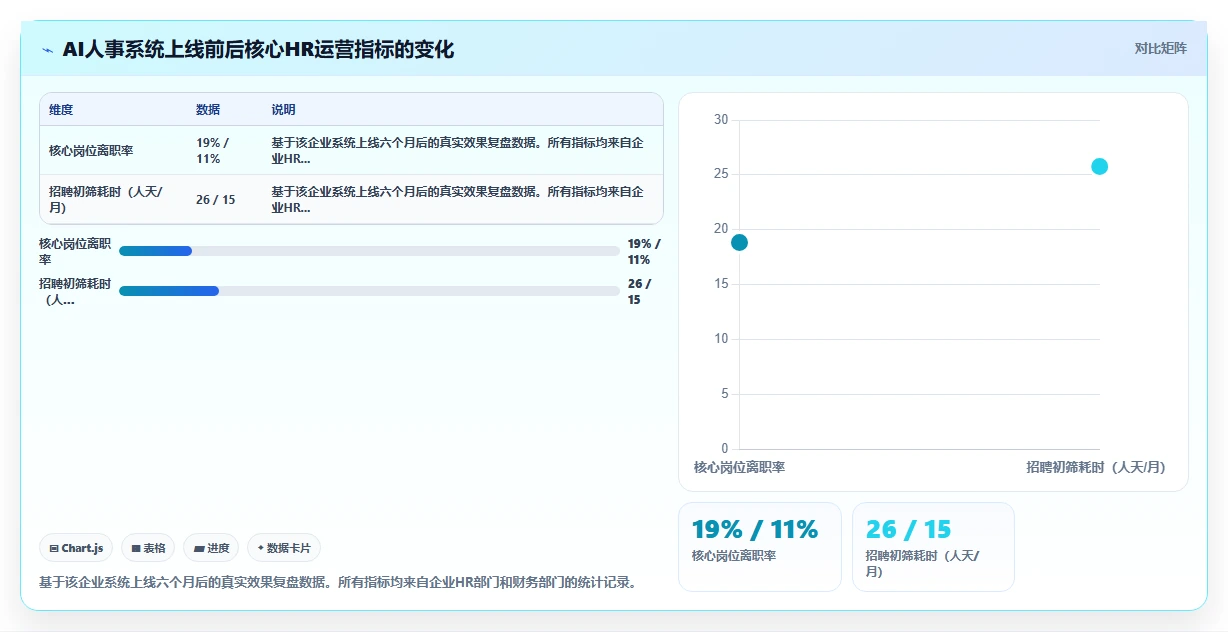Click the footnote text below the tag chips
The width and height of the screenshot is (1228, 632).
click(x=338, y=582)
